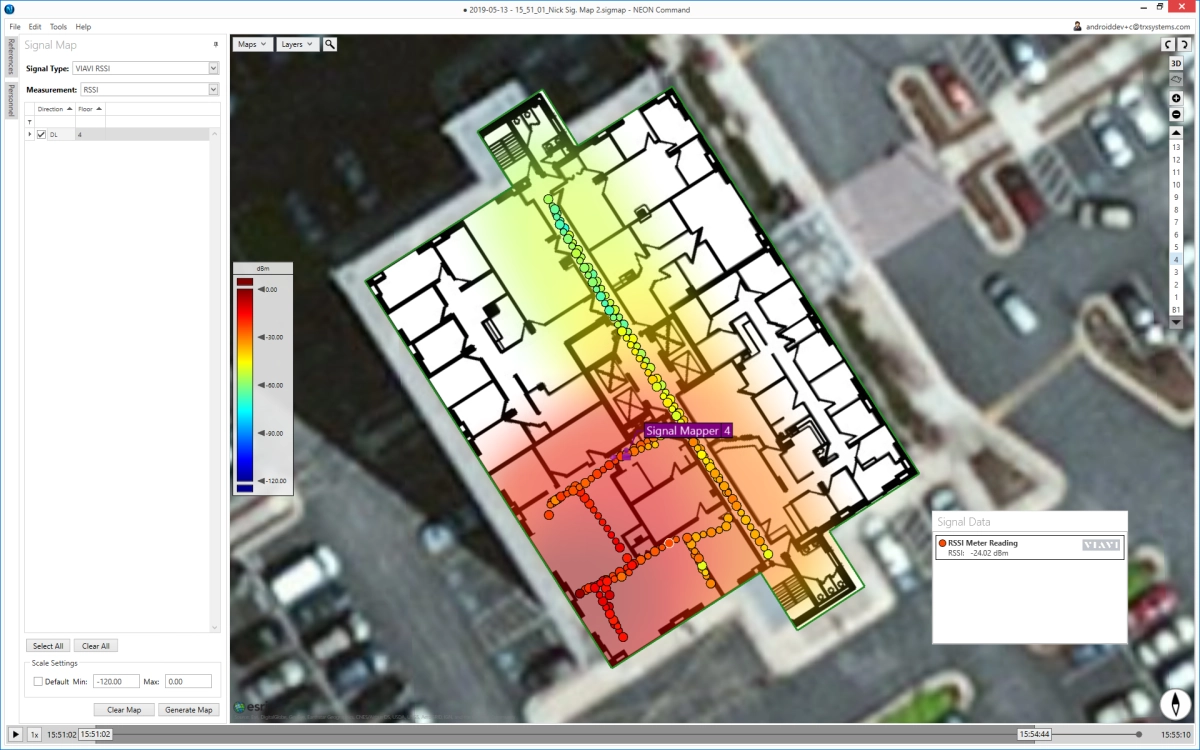Change the 1x playback speed

click(34, 734)
